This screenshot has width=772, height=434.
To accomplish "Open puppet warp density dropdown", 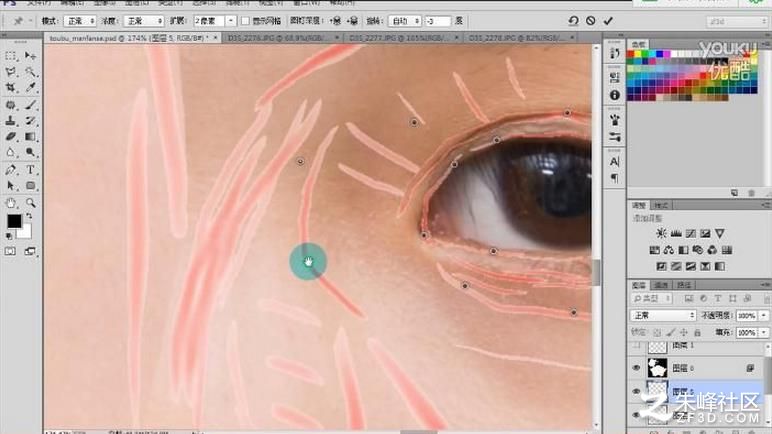I will coord(143,21).
